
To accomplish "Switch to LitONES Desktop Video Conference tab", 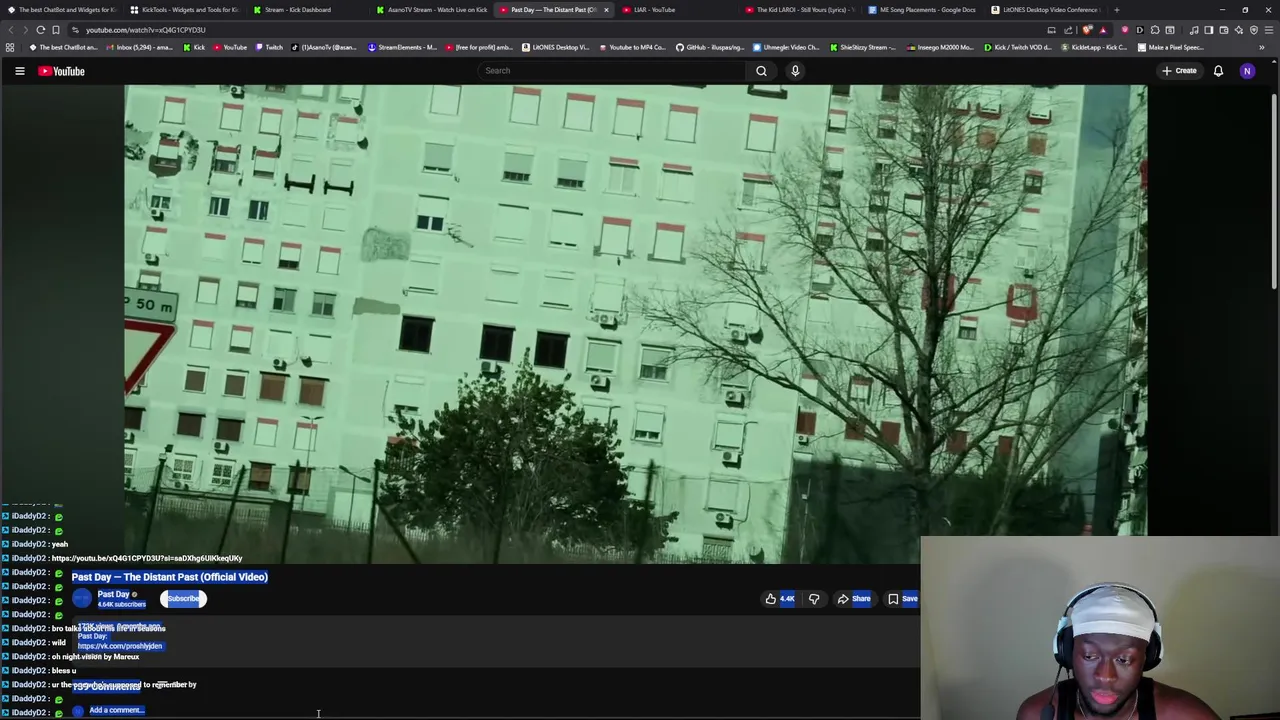I will click(x=1046, y=10).
